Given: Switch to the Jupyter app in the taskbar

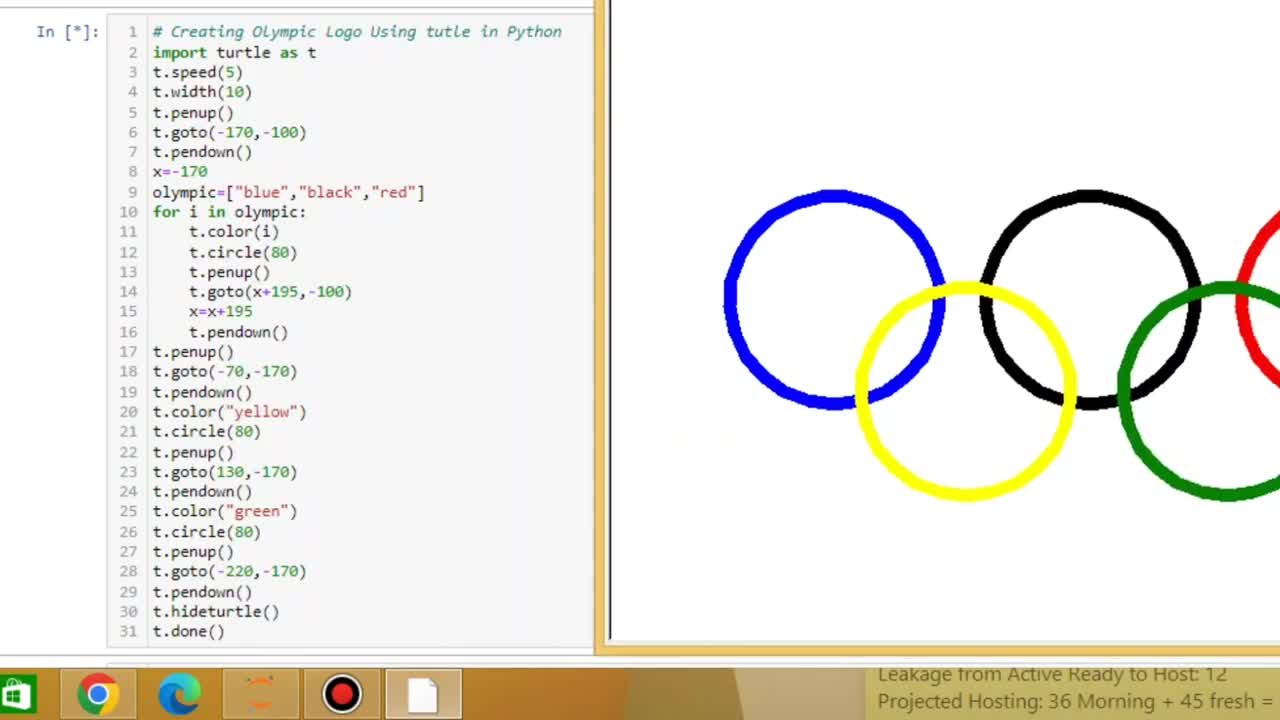Looking at the screenshot, I should pos(260,694).
